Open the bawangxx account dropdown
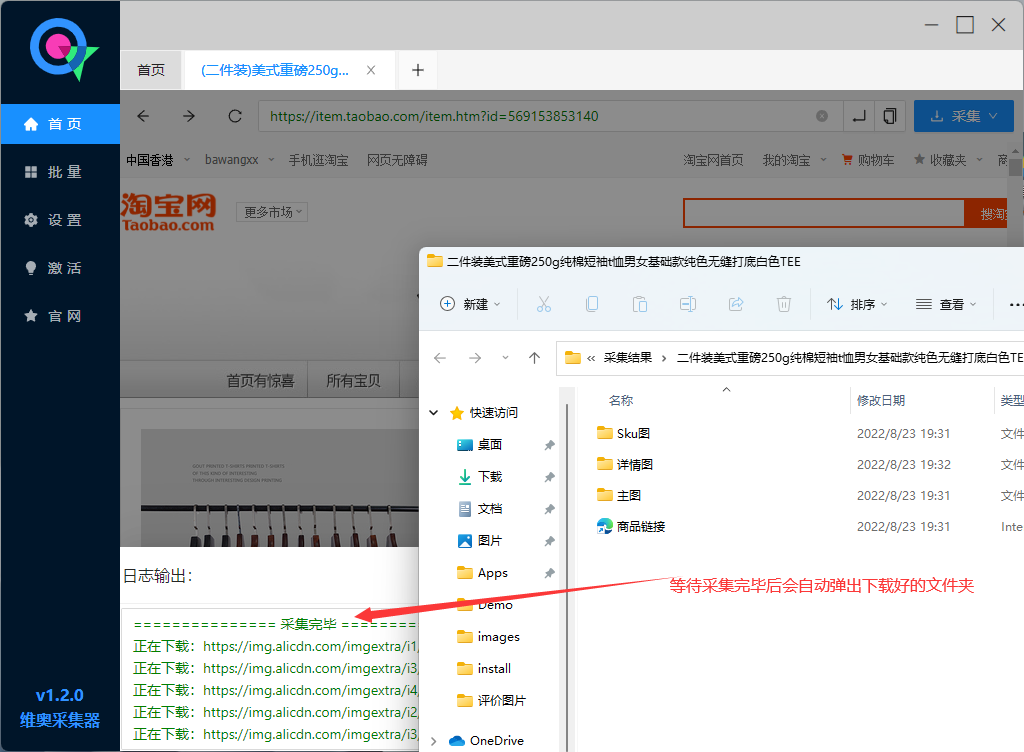The image size is (1024, 752). (239, 160)
